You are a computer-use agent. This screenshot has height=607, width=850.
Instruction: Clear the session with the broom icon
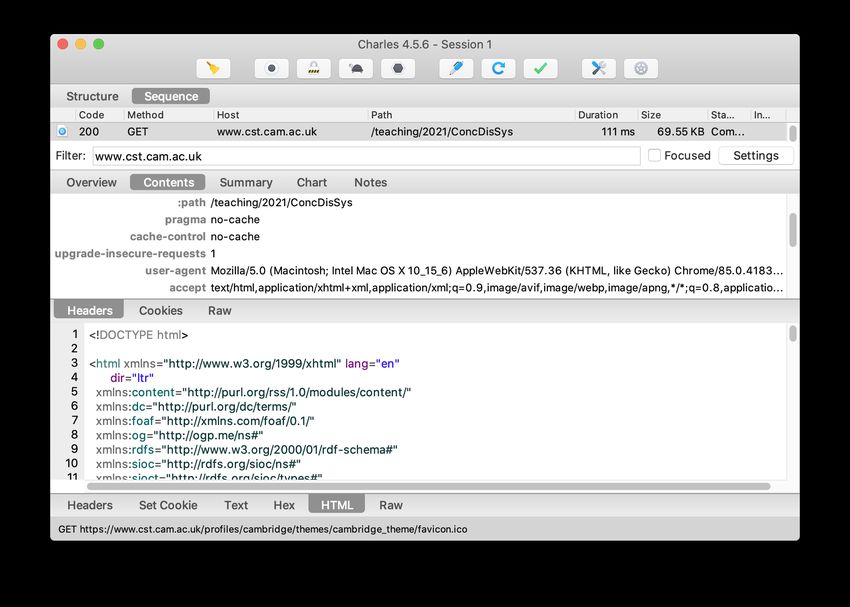[213, 68]
